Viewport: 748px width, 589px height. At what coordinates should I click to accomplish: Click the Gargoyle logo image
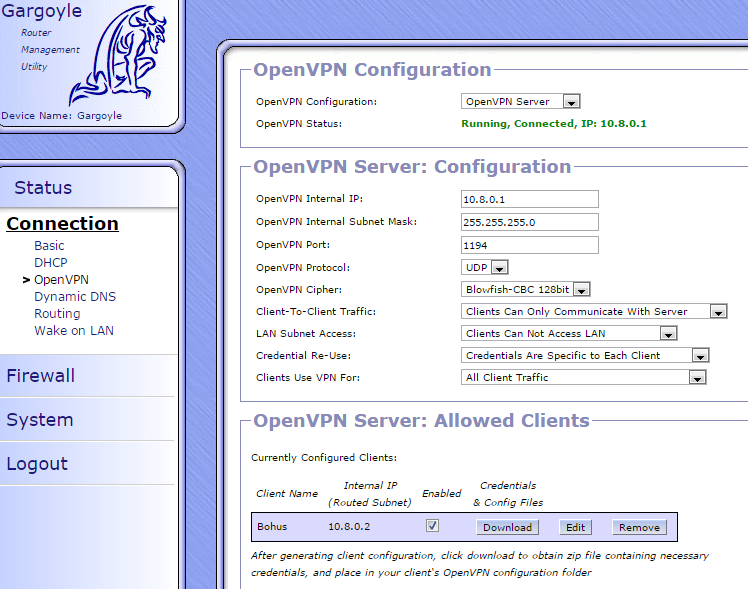[118, 55]
